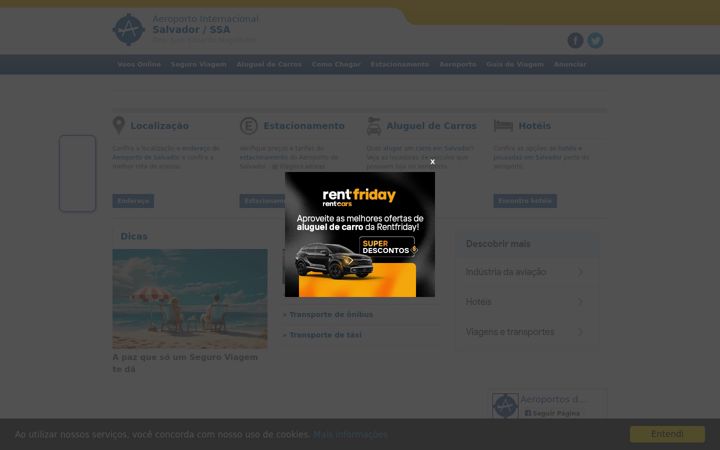The width and height of the screenshot is (720, 450).
Task: Open the Twitter profile icon
Action: [x=595, y=40]
